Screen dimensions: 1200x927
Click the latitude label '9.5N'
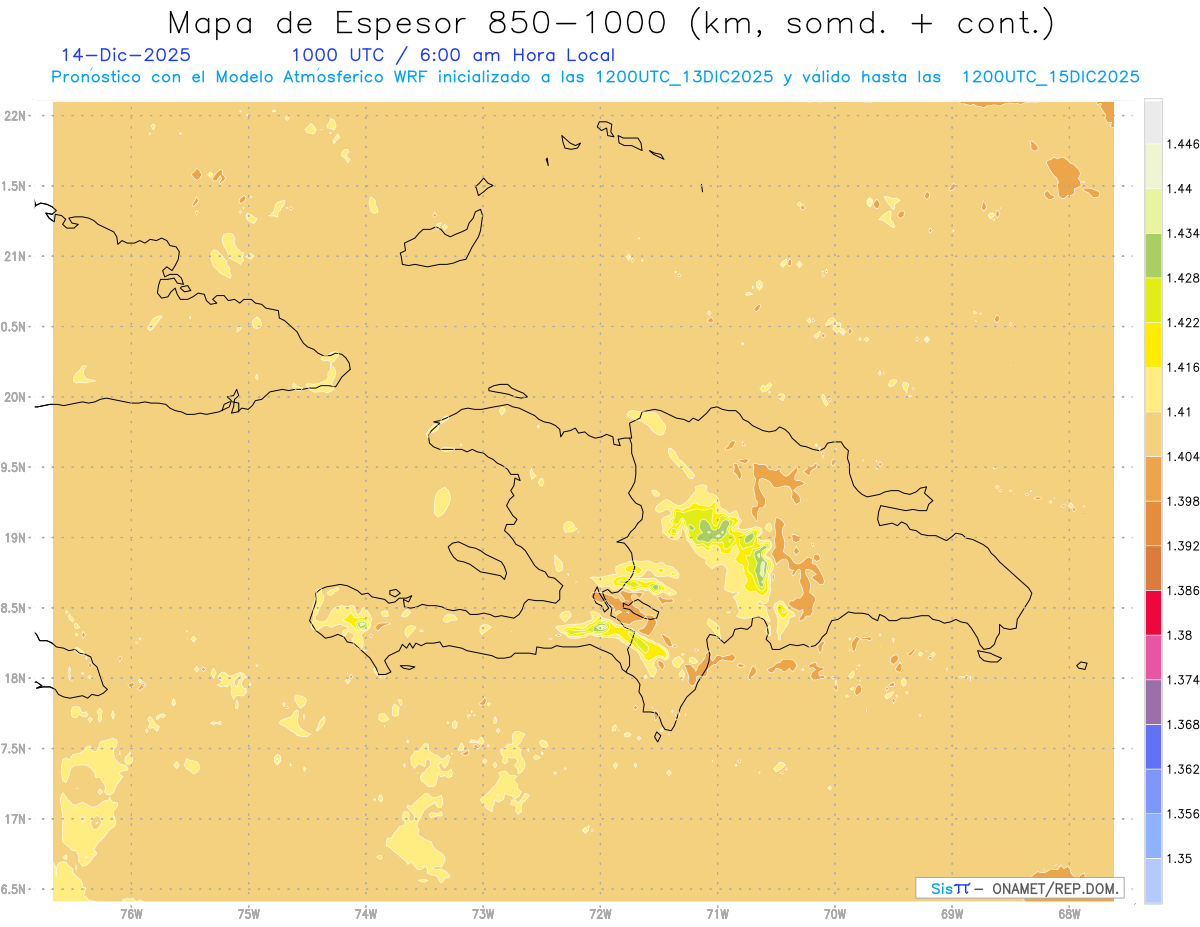(x=15, y=468)
